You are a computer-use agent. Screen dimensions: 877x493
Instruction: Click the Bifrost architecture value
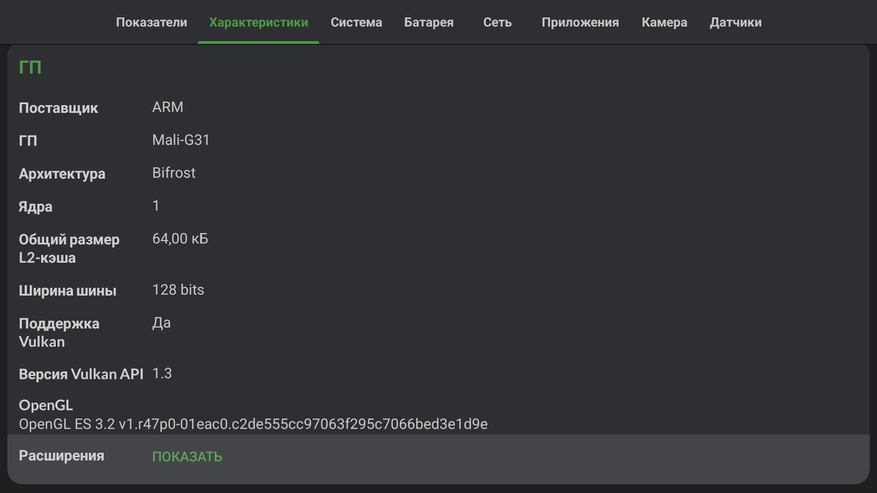(174, 173)
